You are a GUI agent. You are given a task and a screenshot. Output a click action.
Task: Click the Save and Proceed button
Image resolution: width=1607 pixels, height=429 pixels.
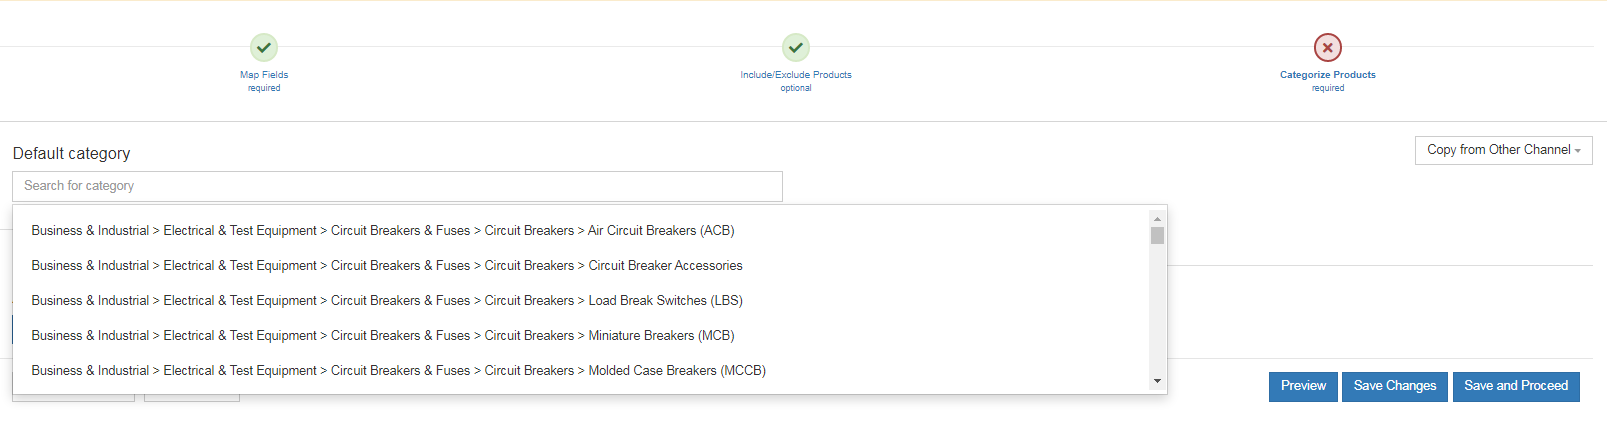[1515, 386]
